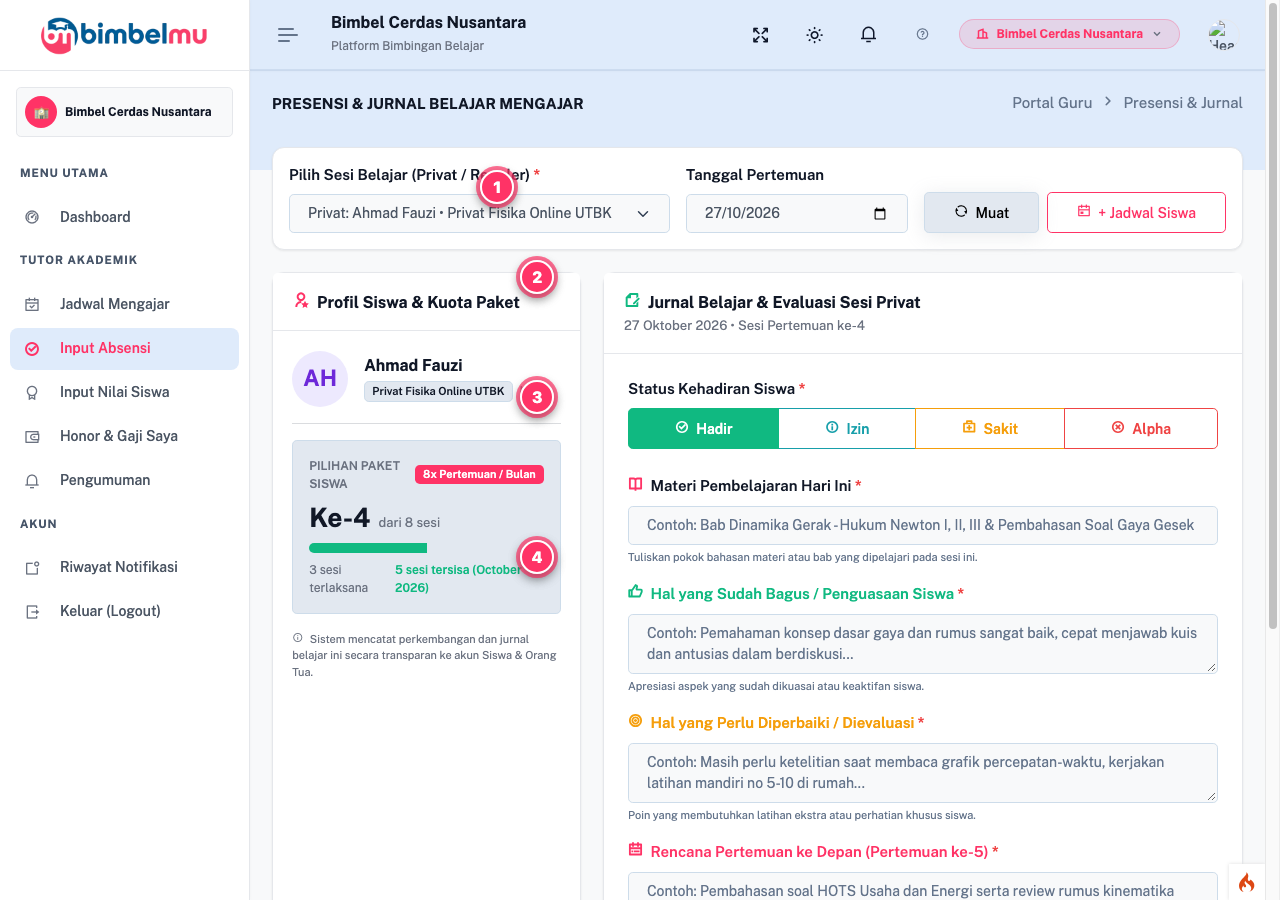Screen dimensions: 1280x900
Task: Click the green session progress bar
Action: pos(368,548)
